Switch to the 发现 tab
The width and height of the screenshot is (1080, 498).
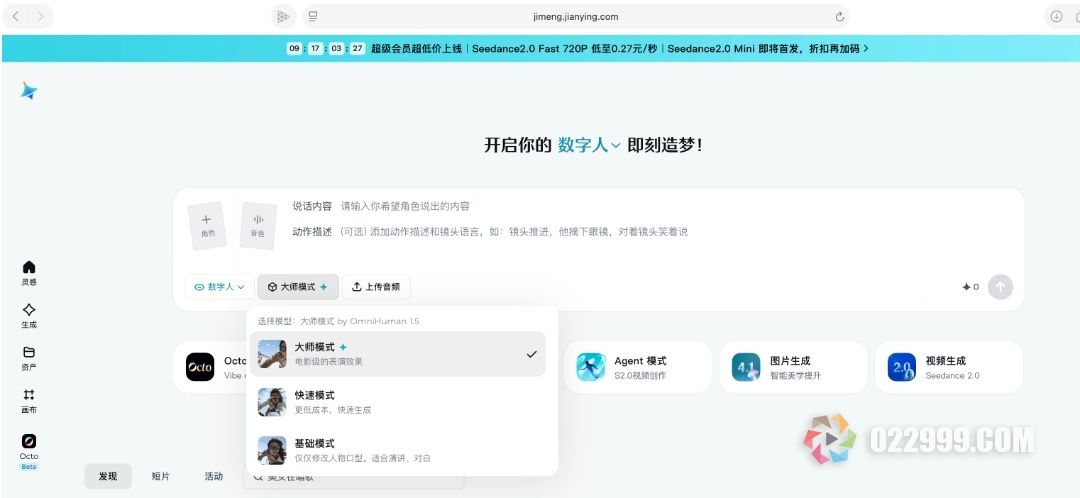coord(108,476)
